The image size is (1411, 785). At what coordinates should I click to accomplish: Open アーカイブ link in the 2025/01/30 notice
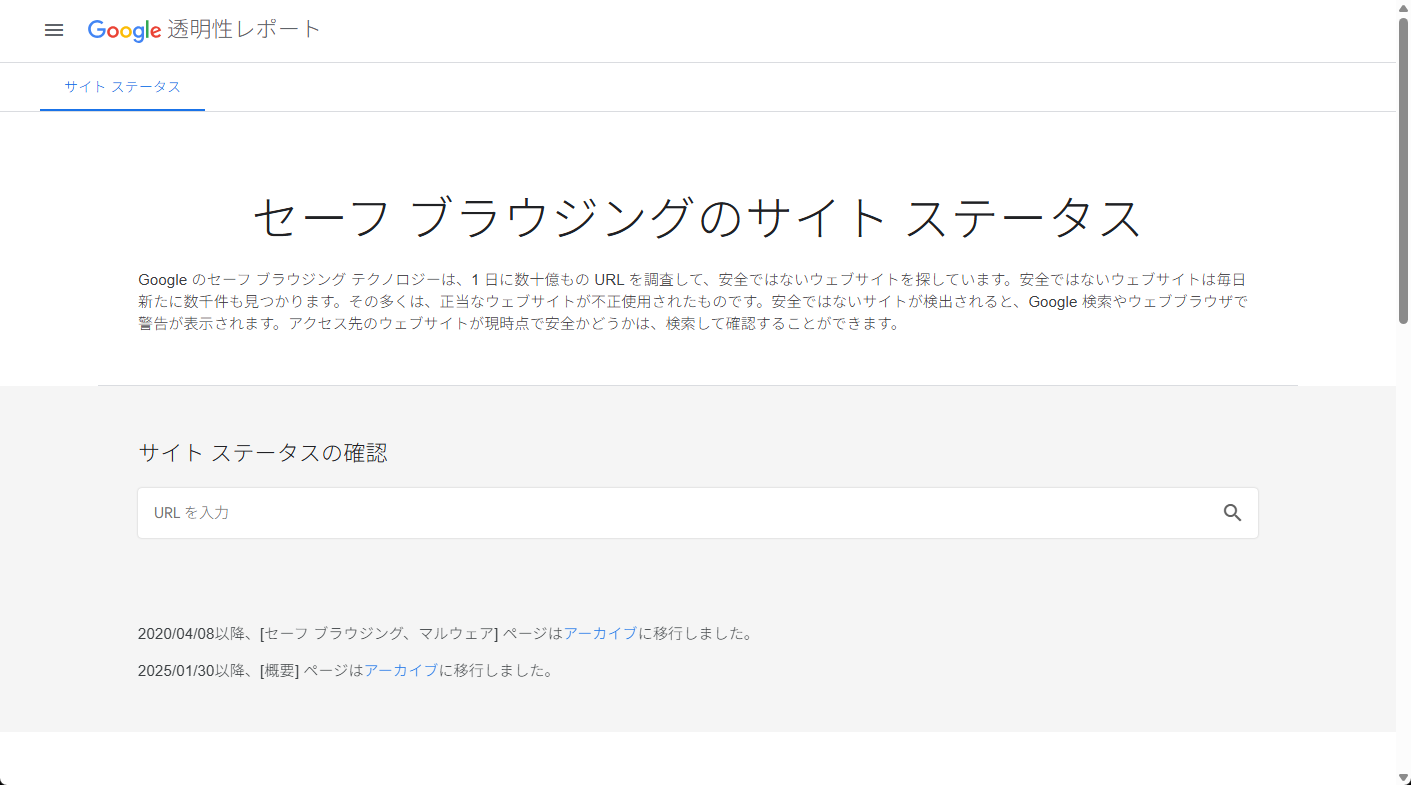click(401, 670)
